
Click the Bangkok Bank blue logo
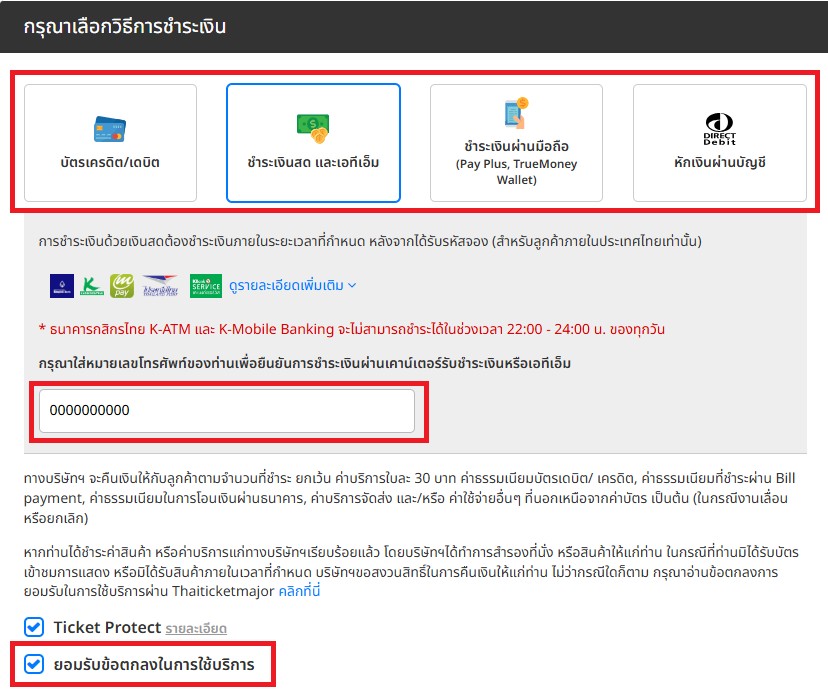pos(62,286)
